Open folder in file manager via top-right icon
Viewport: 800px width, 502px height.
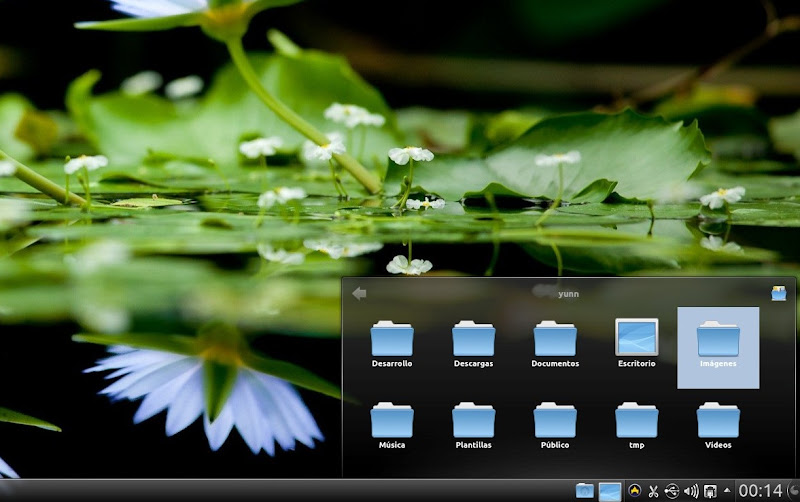pos(779,293)
